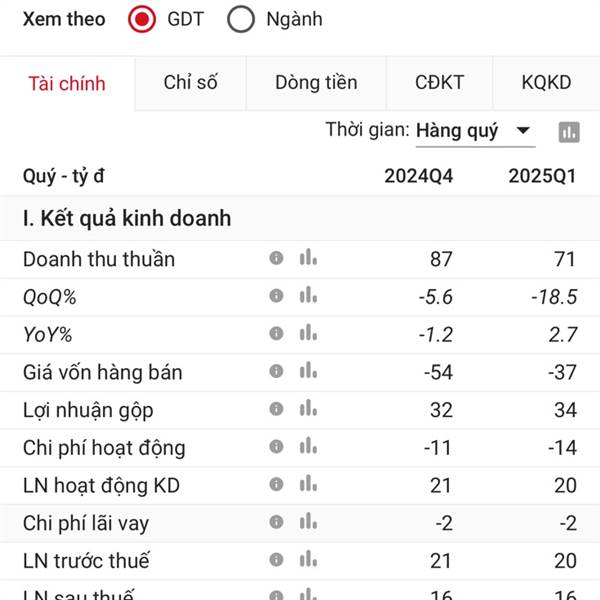Viewport: 600px width, 600px height.
Task: Switch to the Chỉ số tab
Action: (x=190, y=83)
